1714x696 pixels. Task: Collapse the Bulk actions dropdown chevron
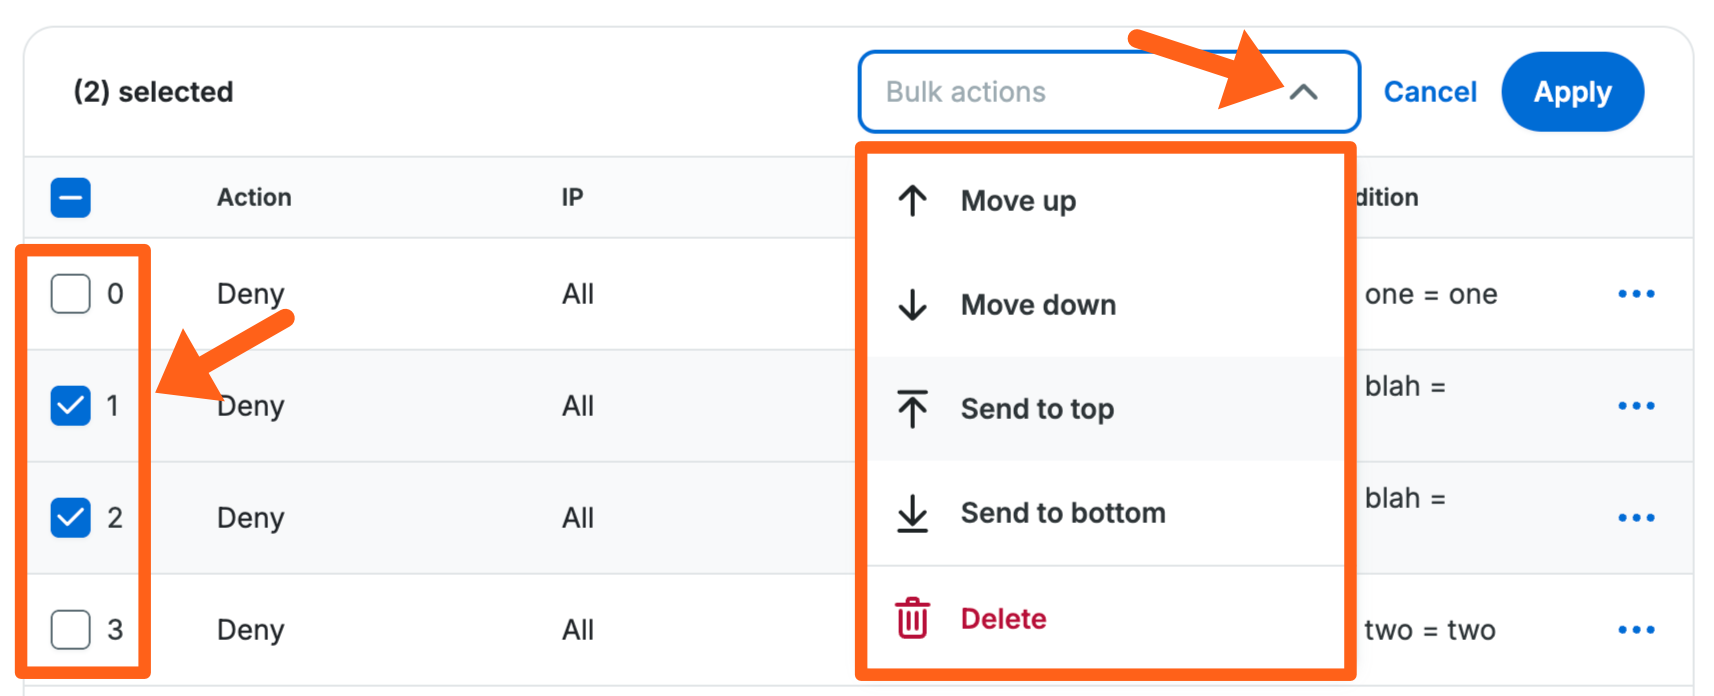(x=1303, y=92)
